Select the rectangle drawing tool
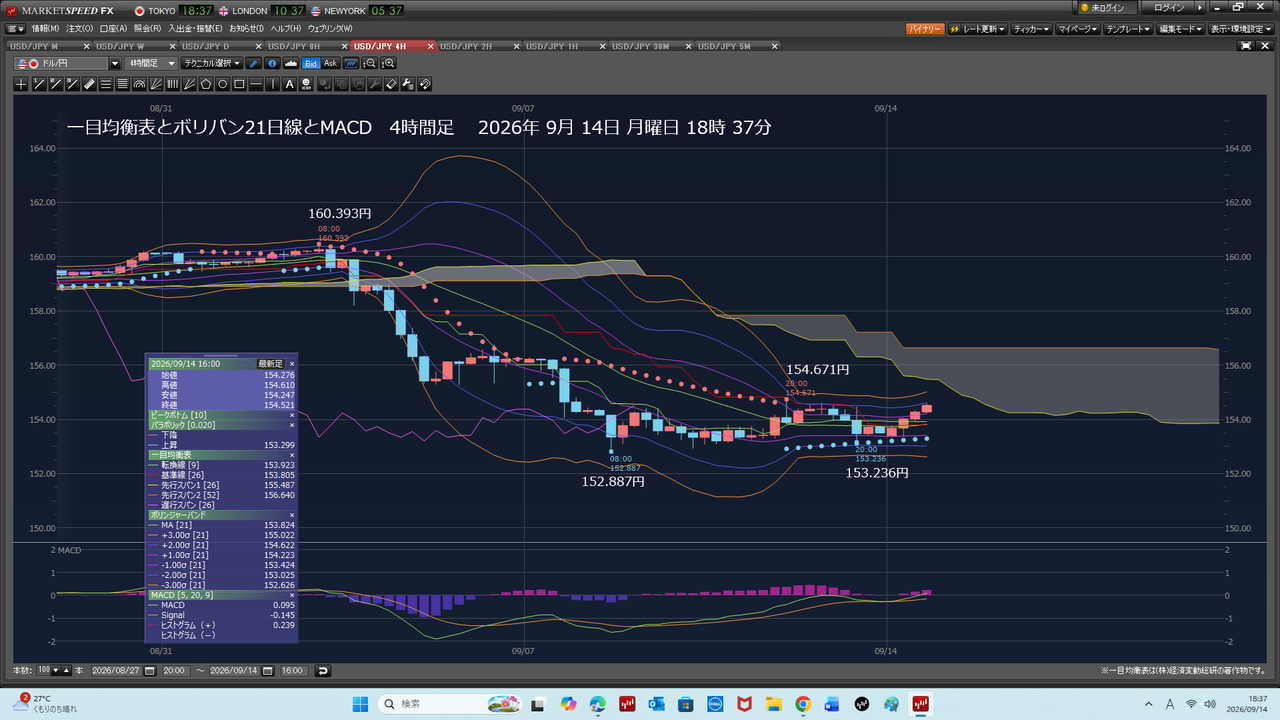The image size is (1280, 720). pyautogui.click(x=239, y=84)
